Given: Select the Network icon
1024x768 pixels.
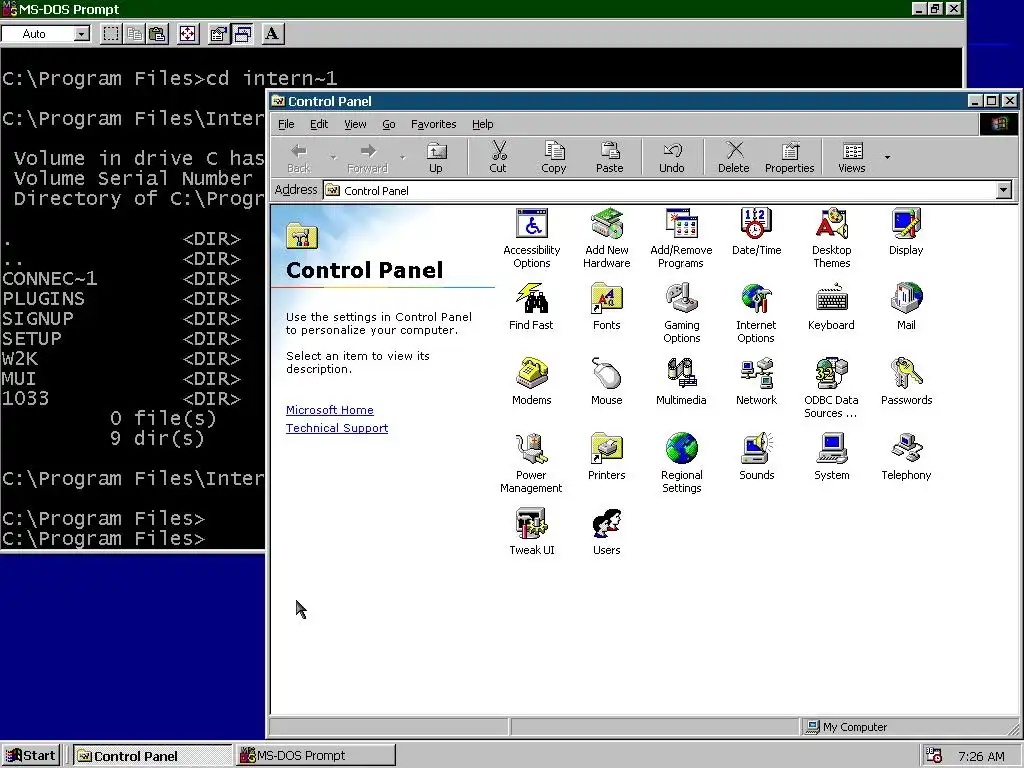Looking at the screenshot, I should pos(756,382).
